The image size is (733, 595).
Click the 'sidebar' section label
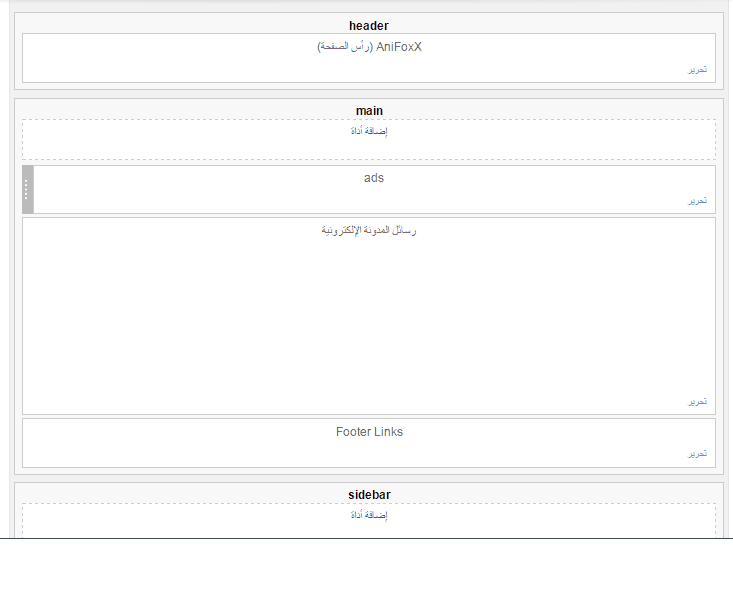click(369, 494)
